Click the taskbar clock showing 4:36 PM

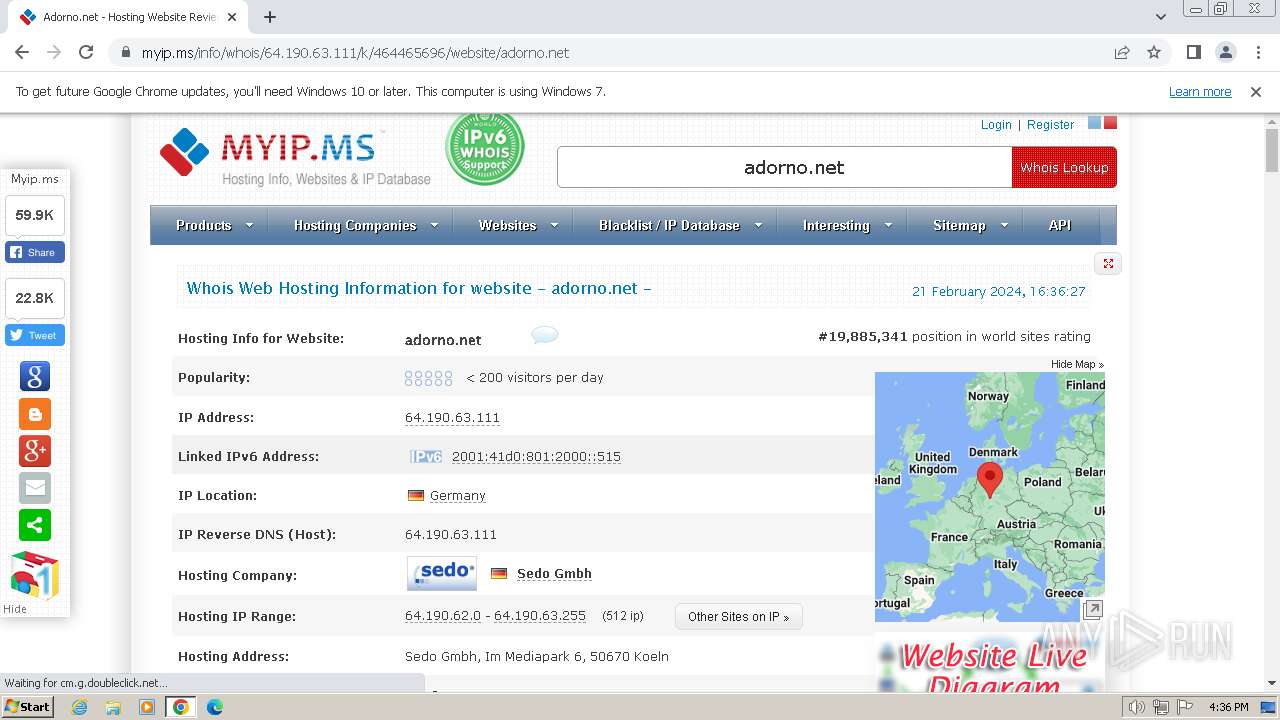[x=1228, y=707]
